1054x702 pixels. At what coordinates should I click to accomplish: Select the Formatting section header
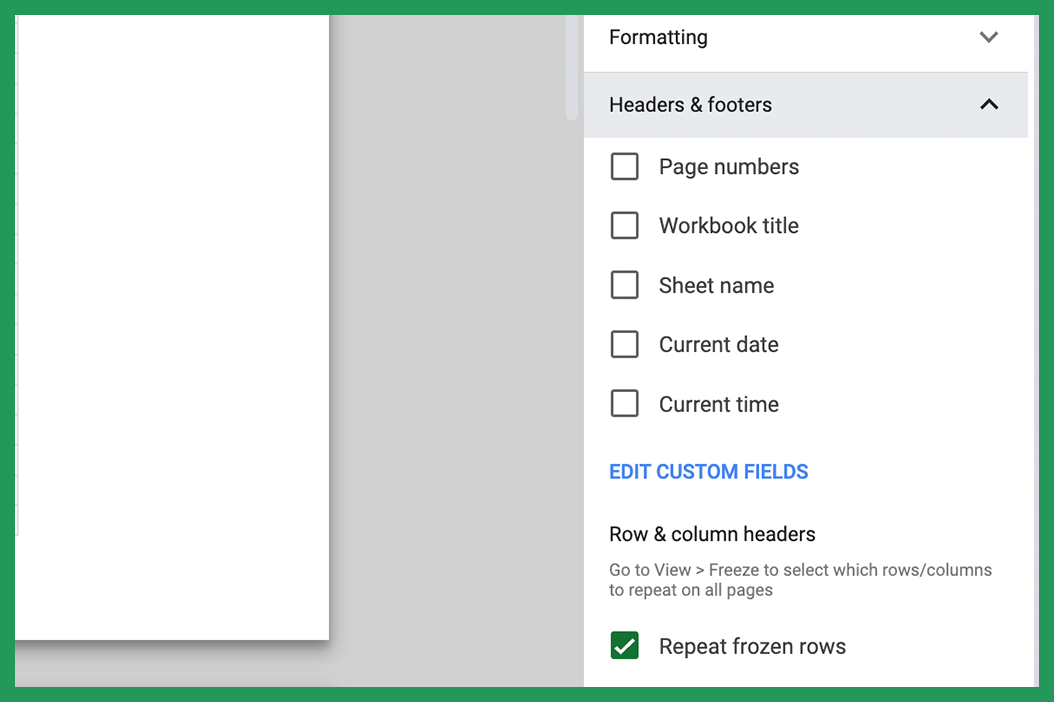[x=657, y=37]
